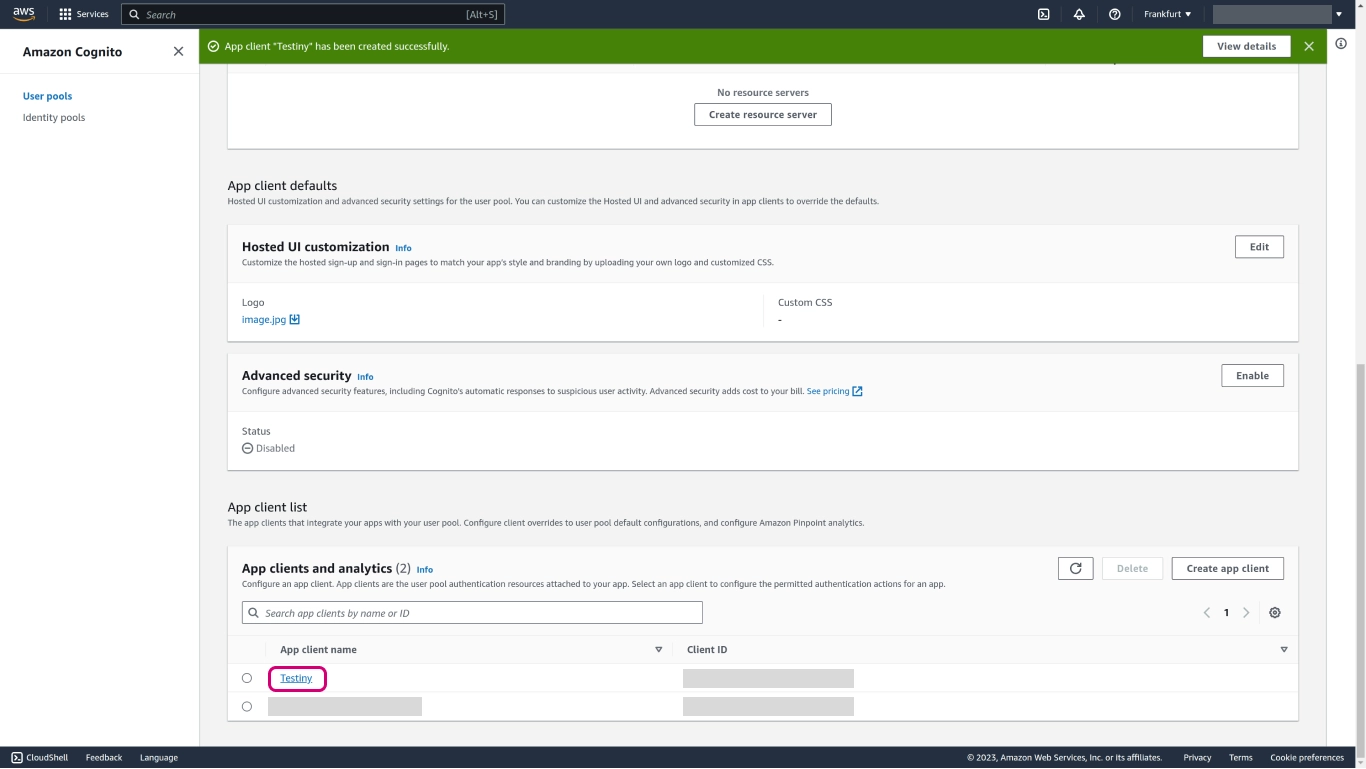Viewport: 1366px width, 769px height.
Task: Sort by App client name column arrow
Action: (x=658, y=650)
